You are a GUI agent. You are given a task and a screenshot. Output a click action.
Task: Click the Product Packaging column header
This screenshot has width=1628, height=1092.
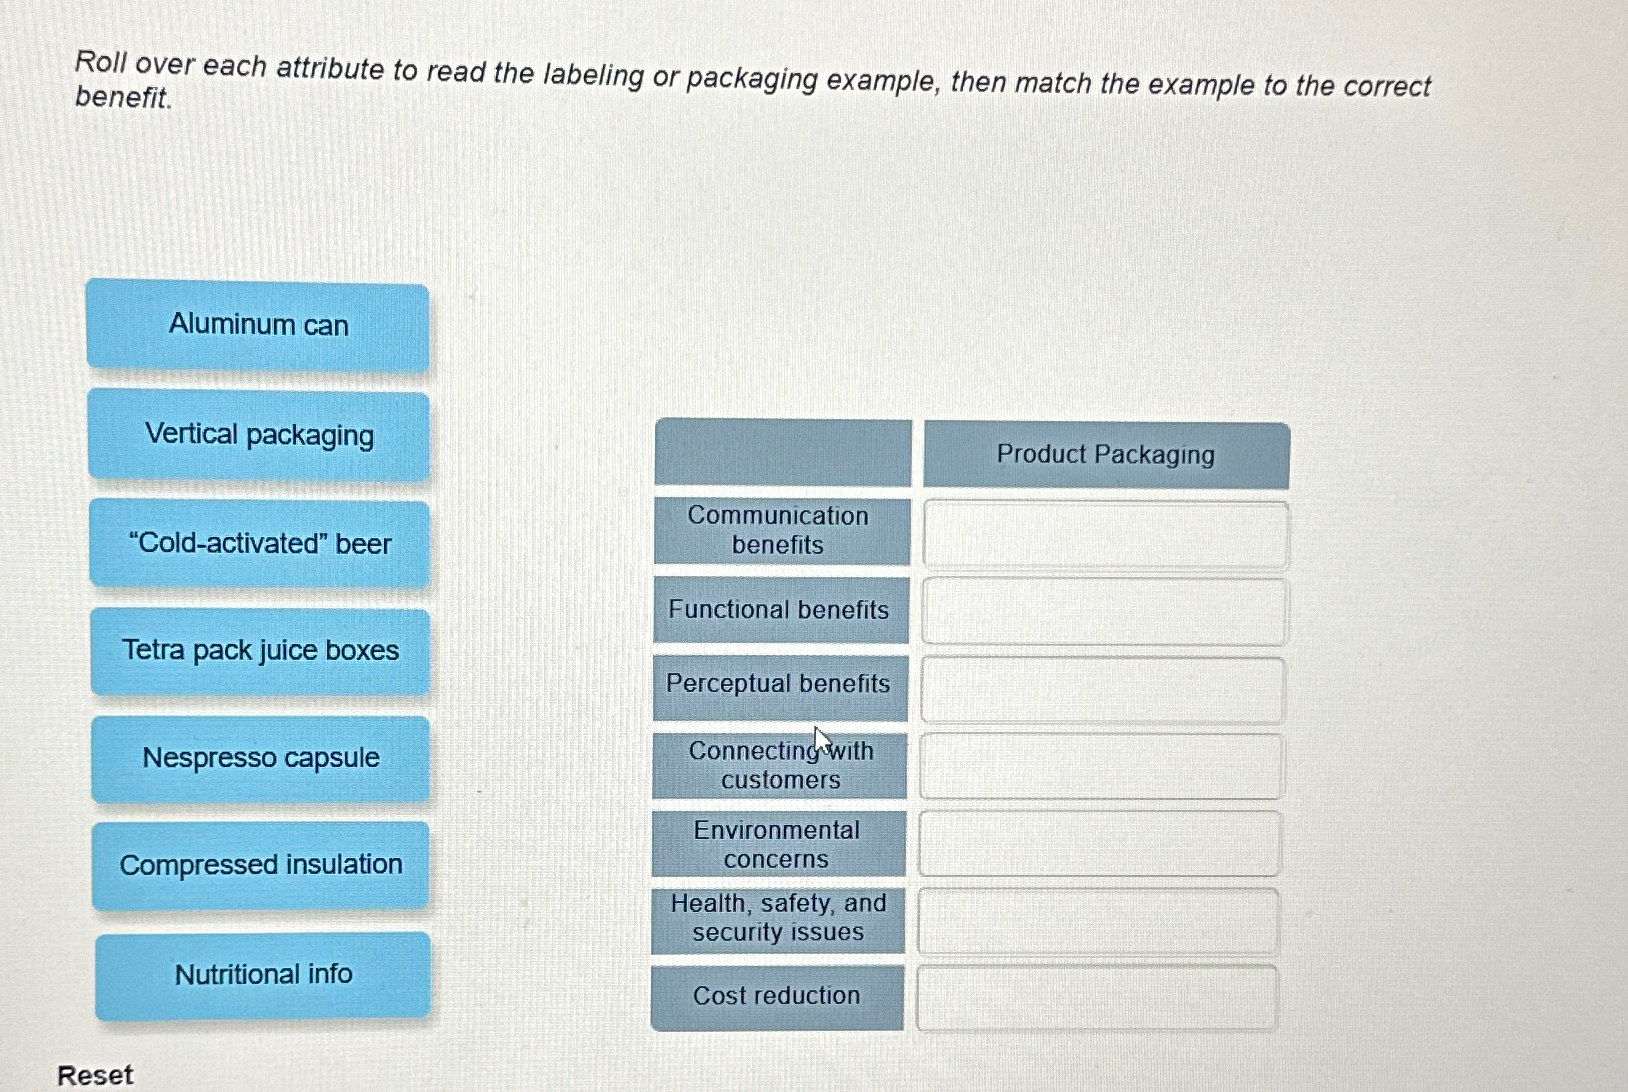pyautogui.click(x=1104, y=455)
